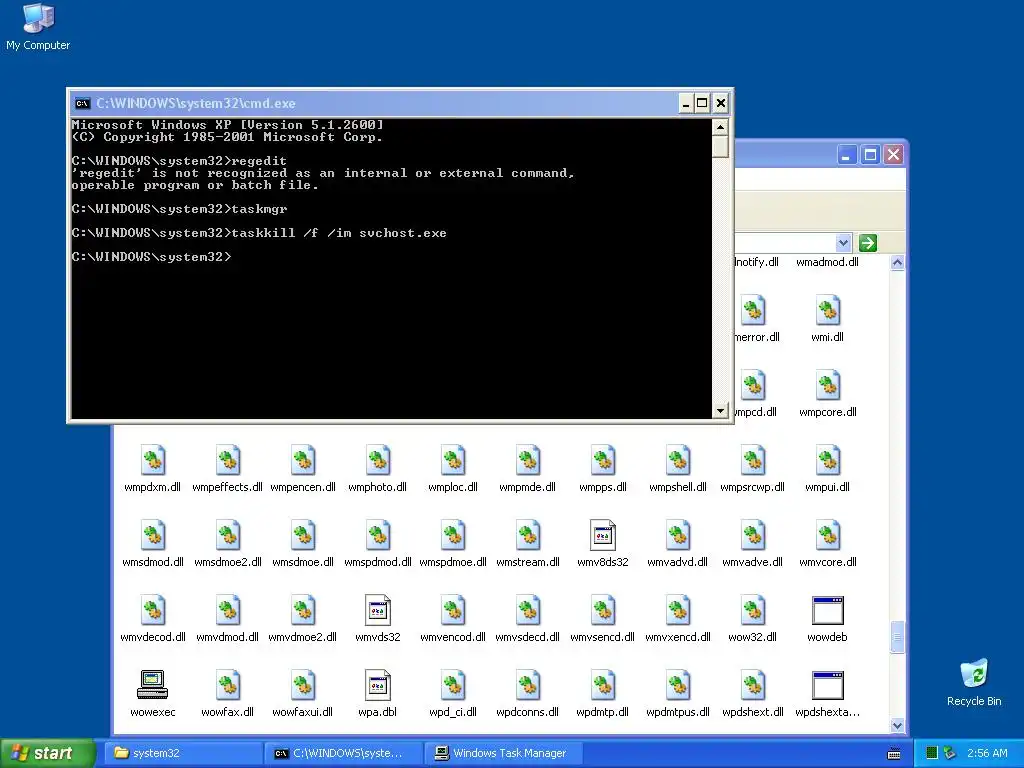Select the wmpui.dll file icon
Viewport: 1024px width, 768px height.
(x=827, y=460)
